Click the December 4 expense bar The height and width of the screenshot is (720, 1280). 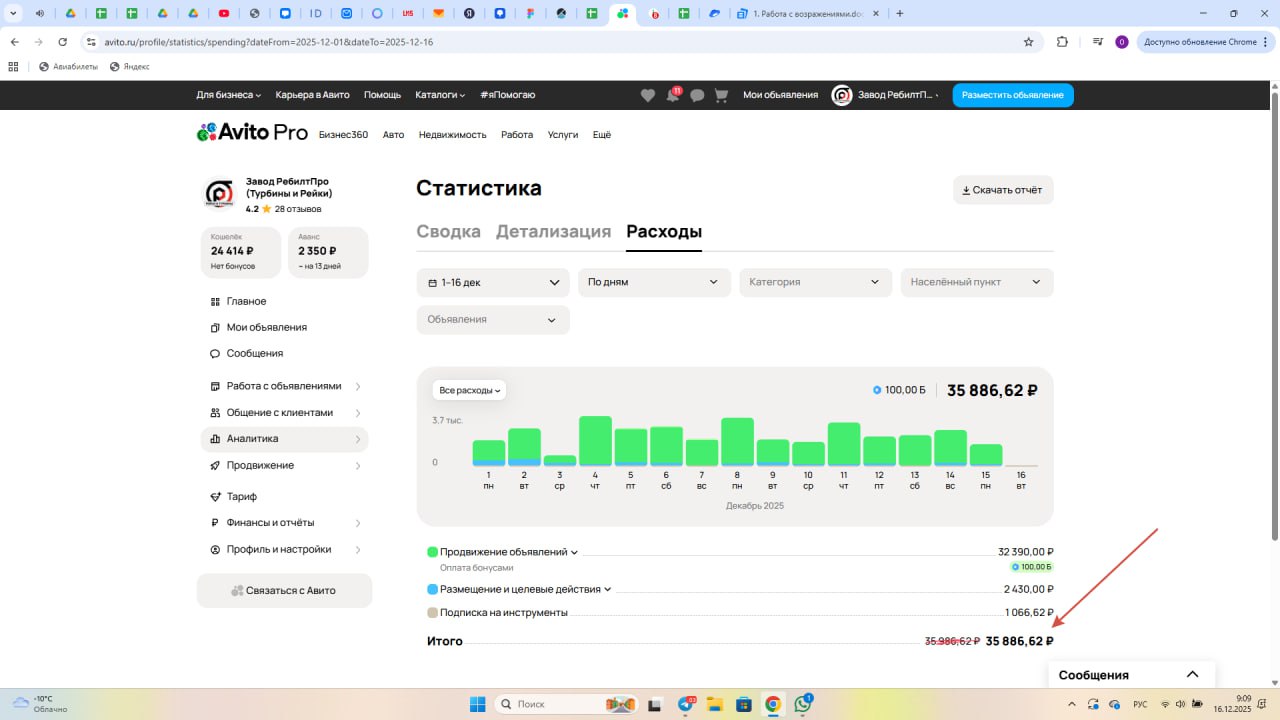pyautogui.click(x=595, y=441)
